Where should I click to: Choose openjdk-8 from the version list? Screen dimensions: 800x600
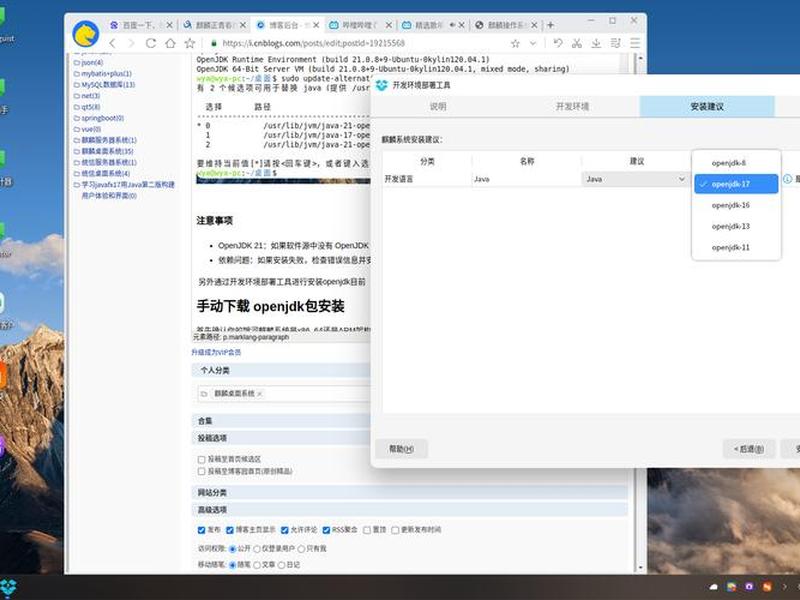point(736,163)
